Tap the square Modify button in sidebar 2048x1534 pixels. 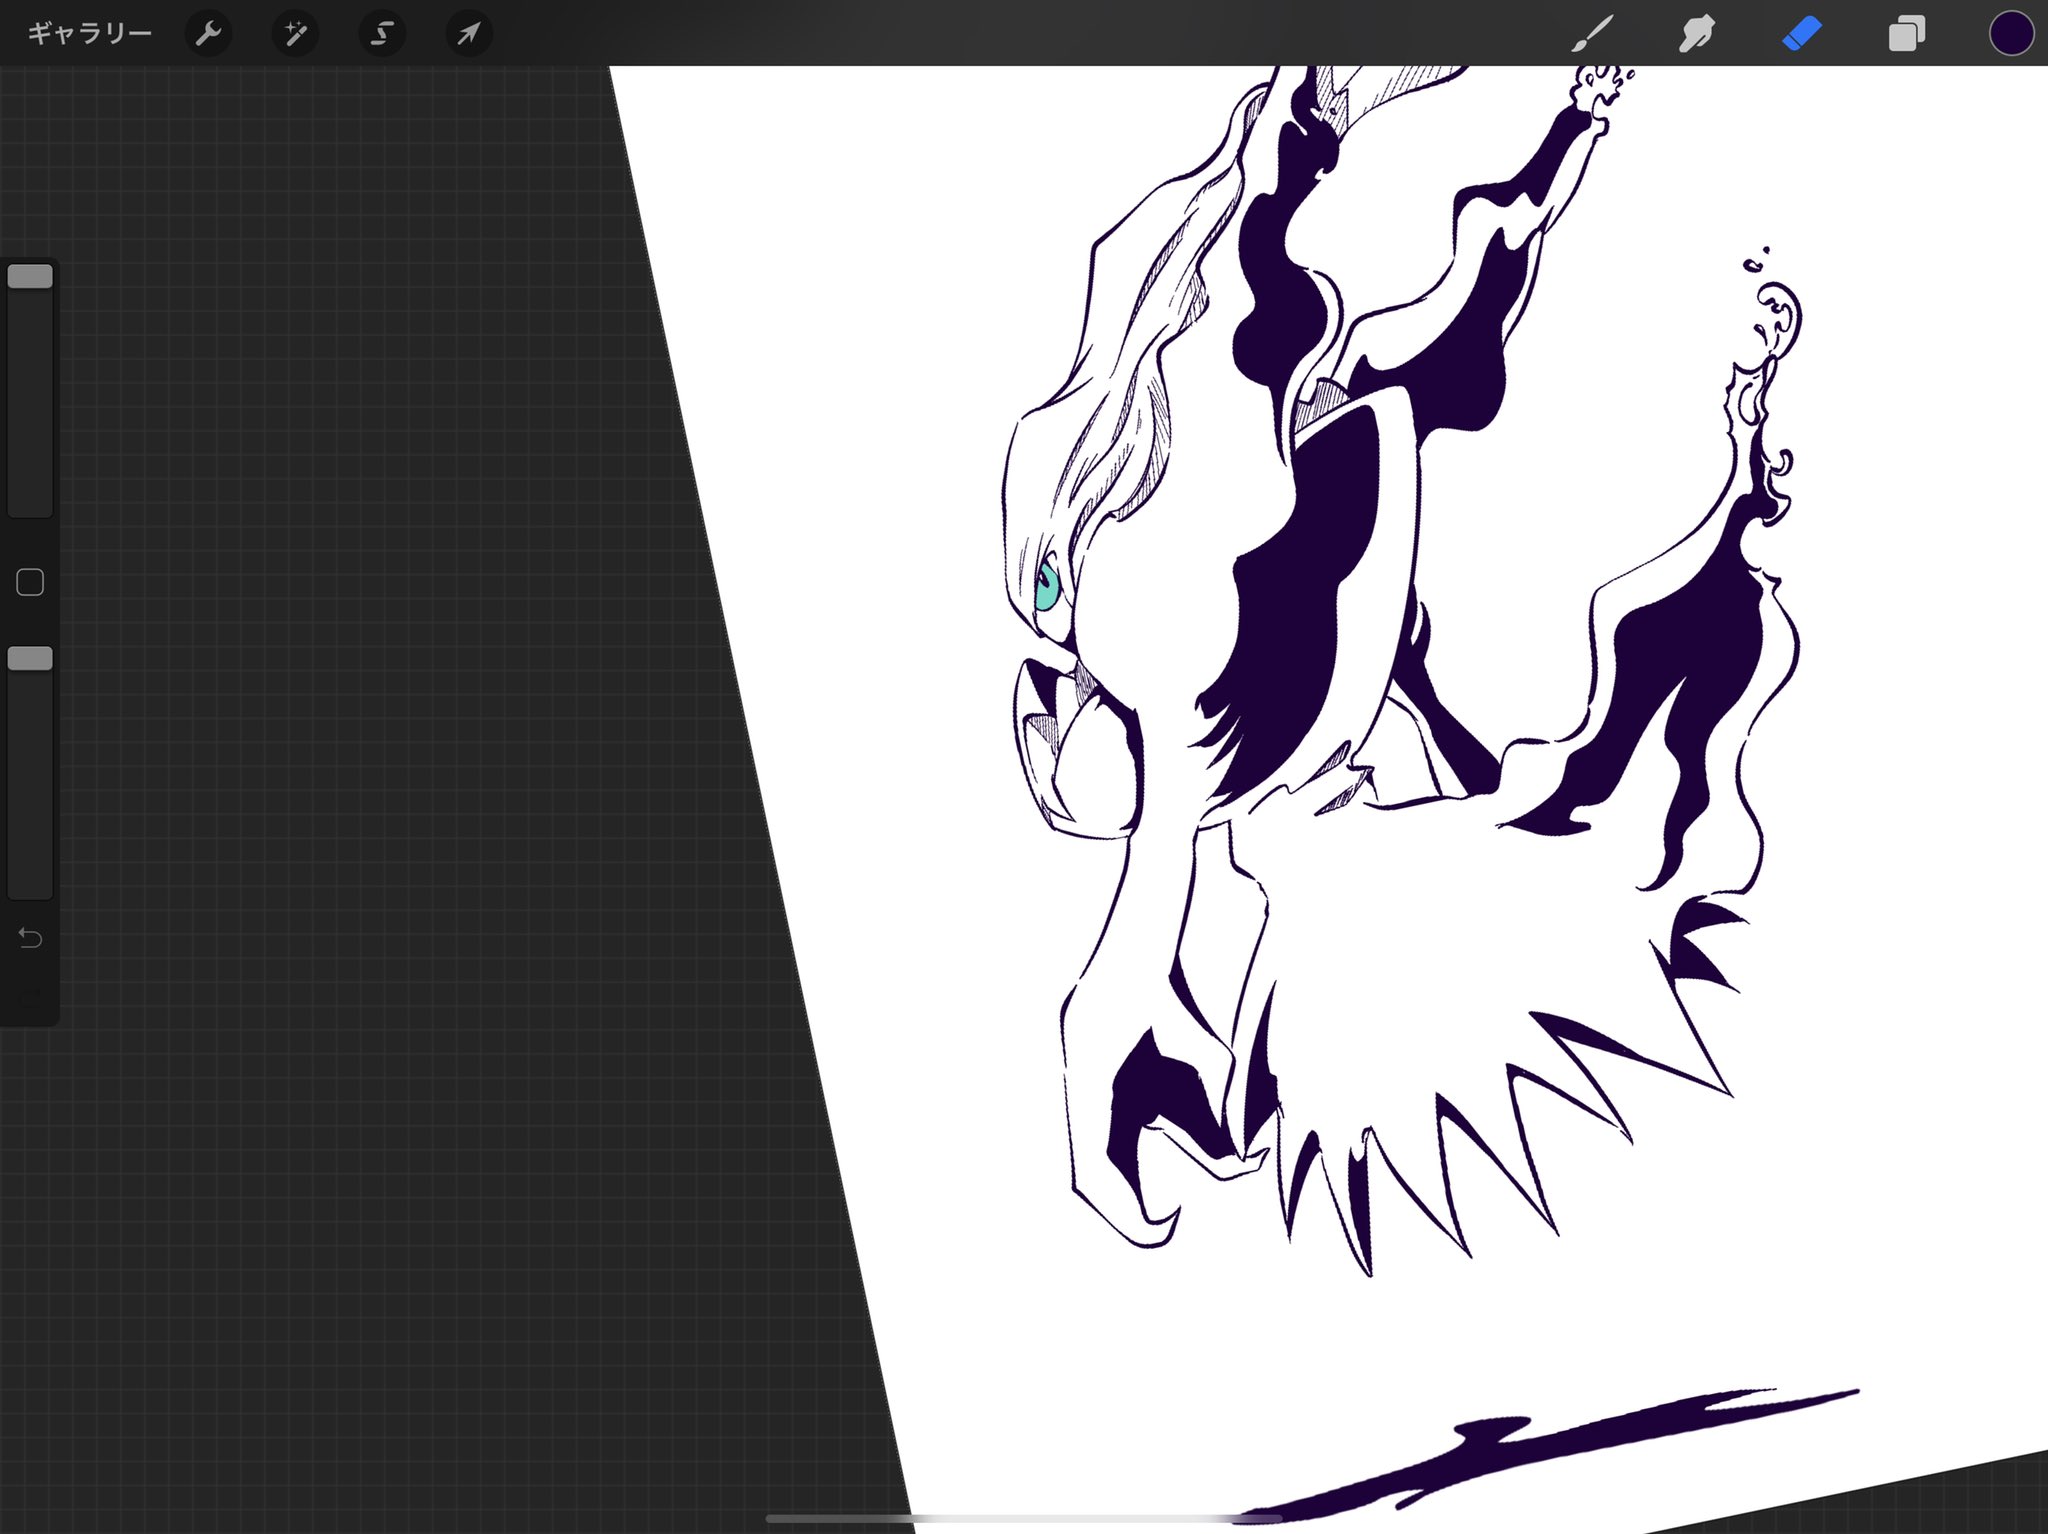click(x=30, y=582)
